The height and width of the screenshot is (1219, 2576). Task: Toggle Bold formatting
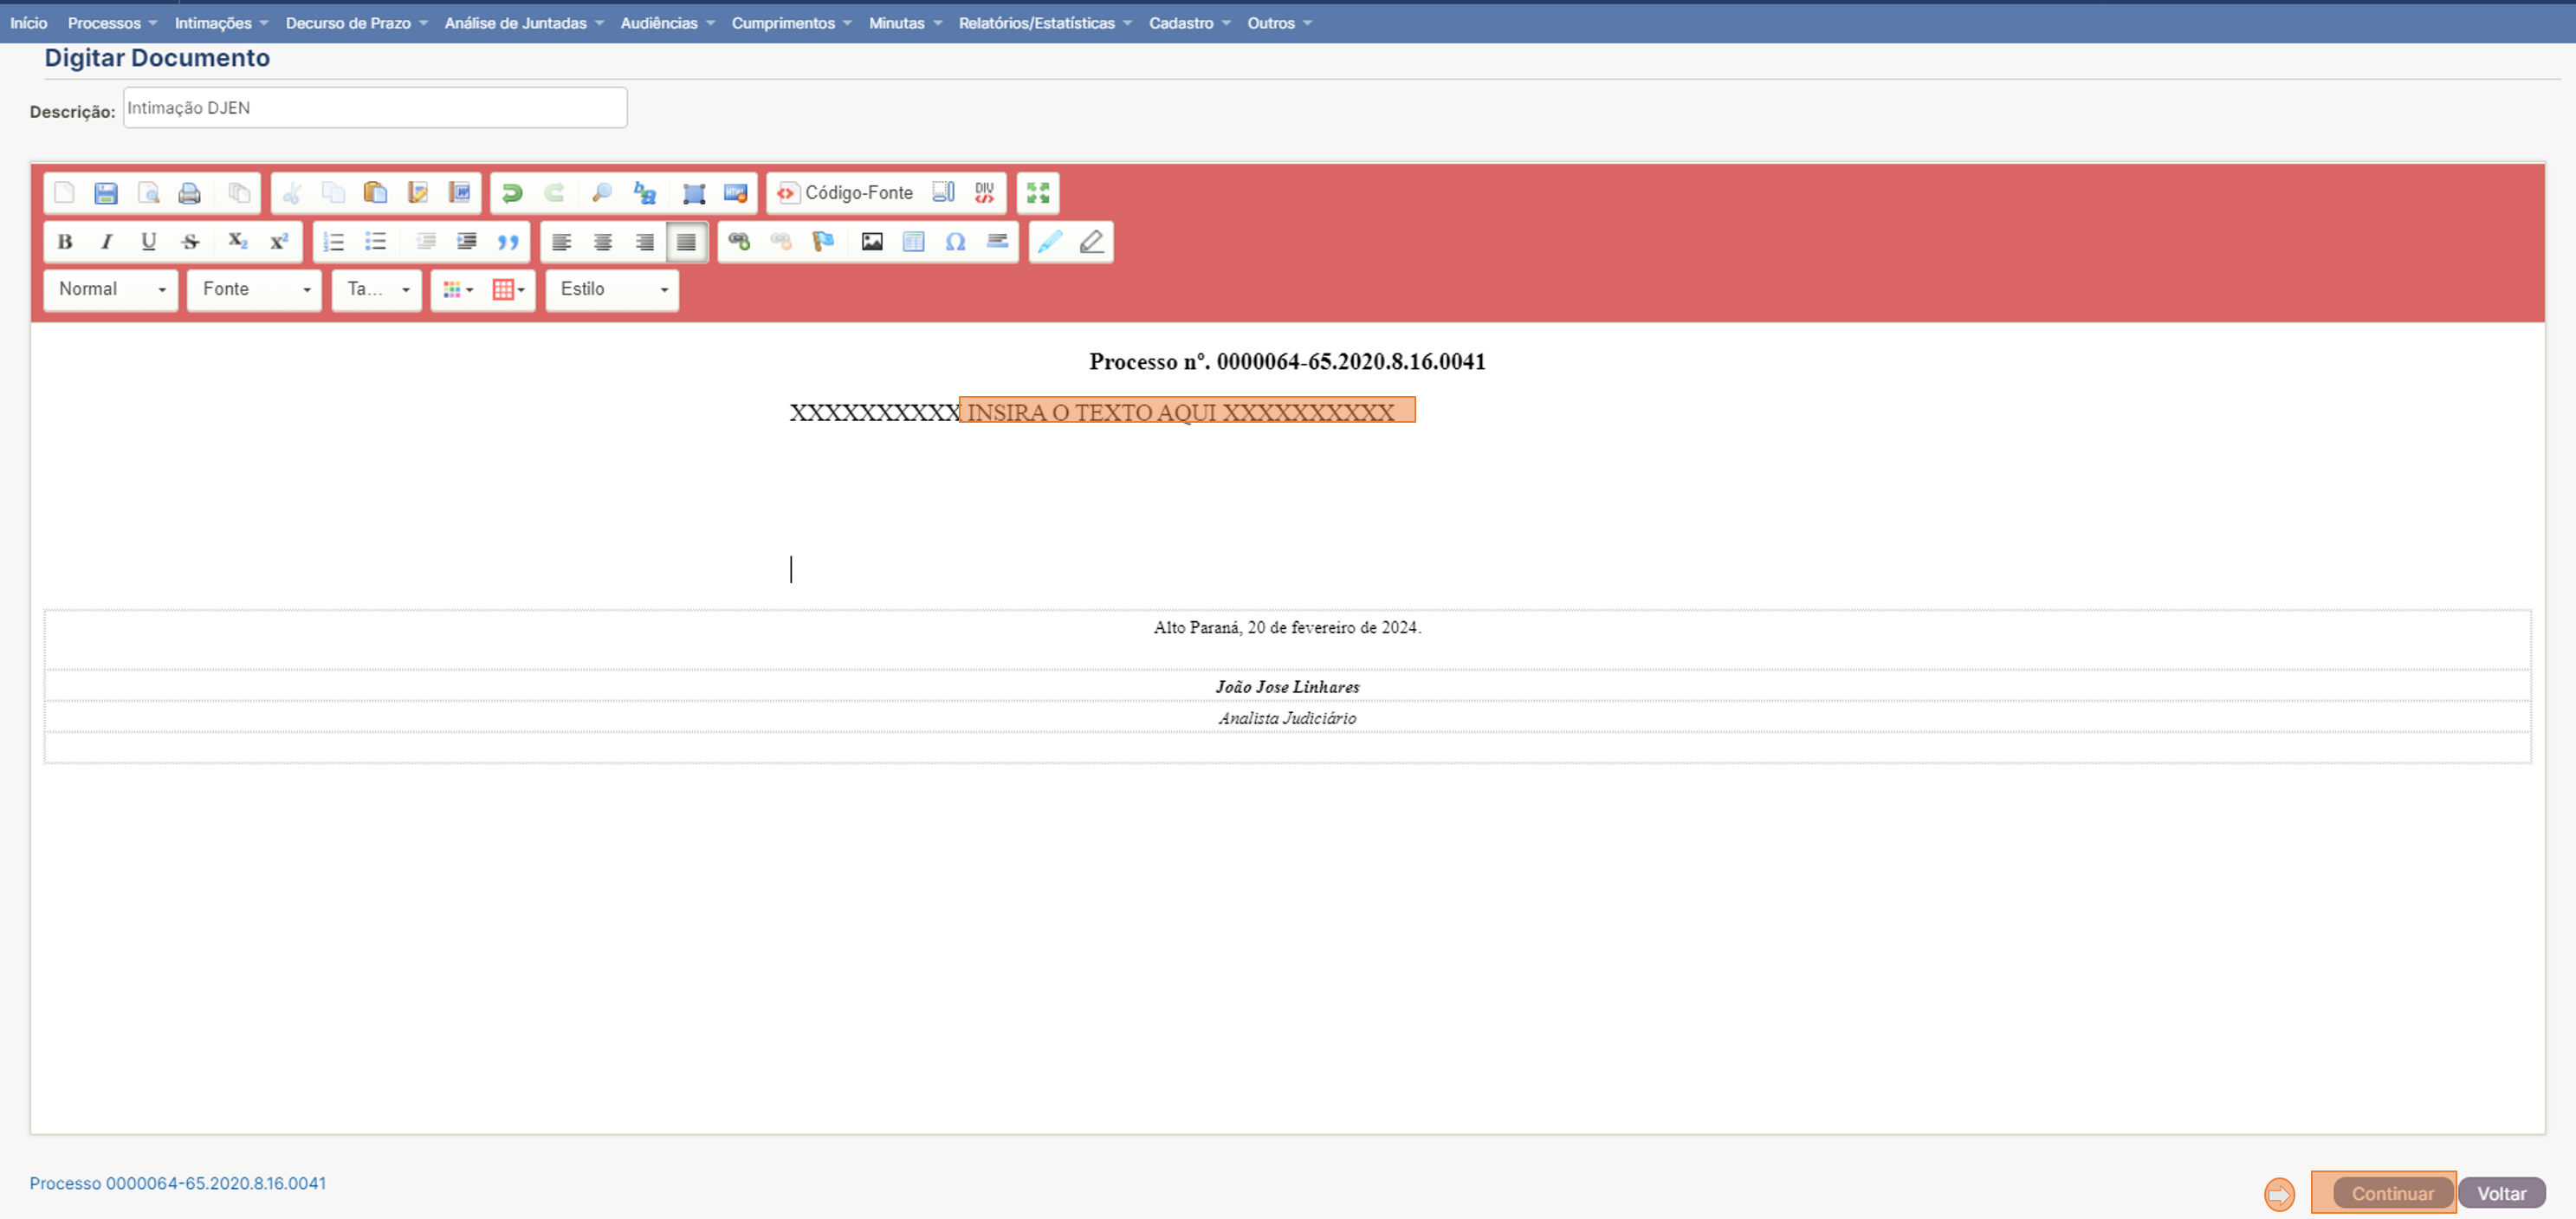[65, 242]
